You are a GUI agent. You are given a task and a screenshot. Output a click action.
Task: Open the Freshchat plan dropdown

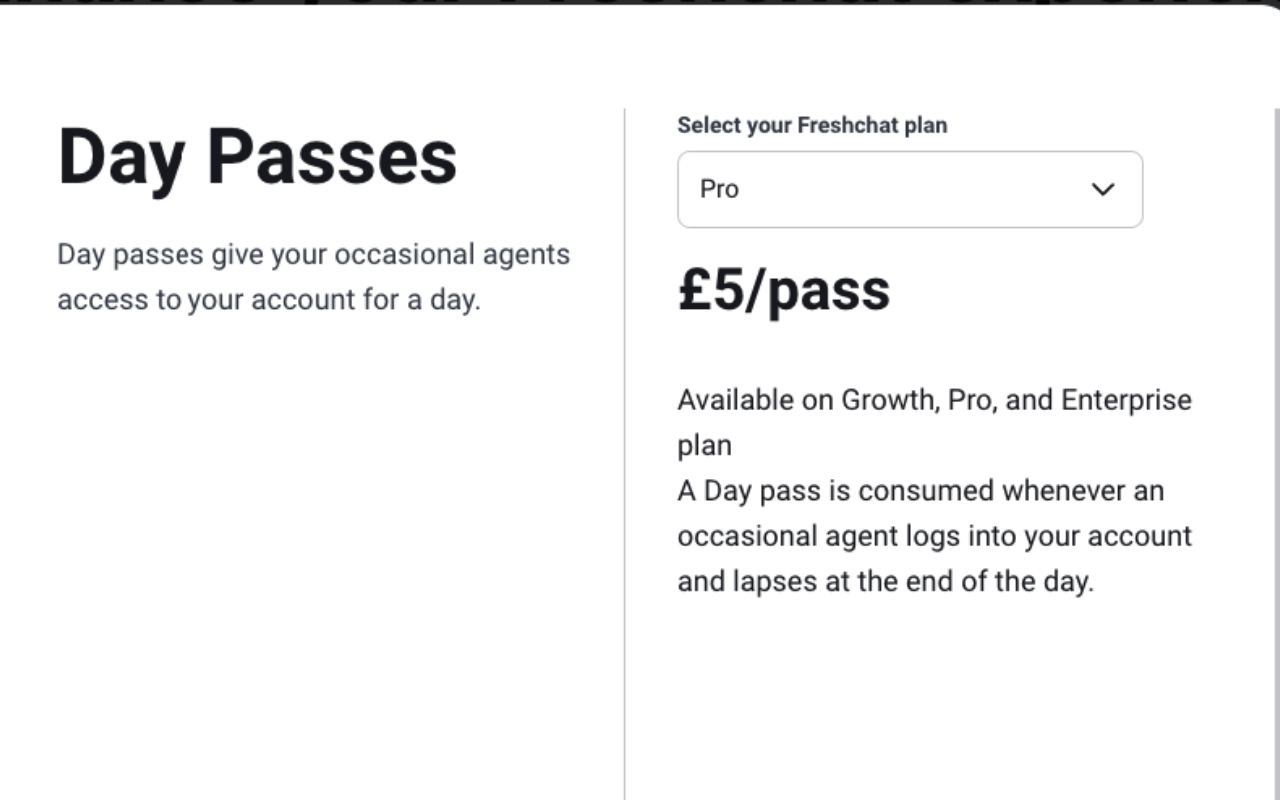[x=909, y=189]
